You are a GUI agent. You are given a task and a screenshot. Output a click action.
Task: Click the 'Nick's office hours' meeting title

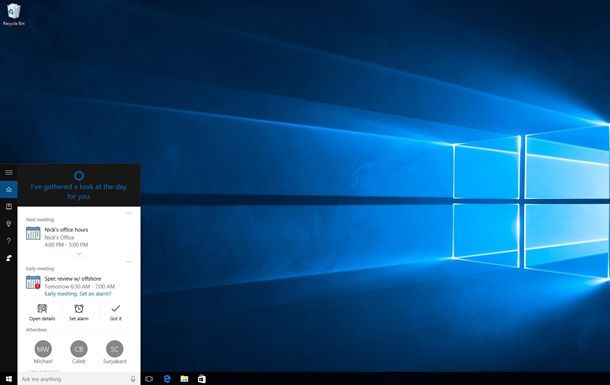(x=66, y=229)
